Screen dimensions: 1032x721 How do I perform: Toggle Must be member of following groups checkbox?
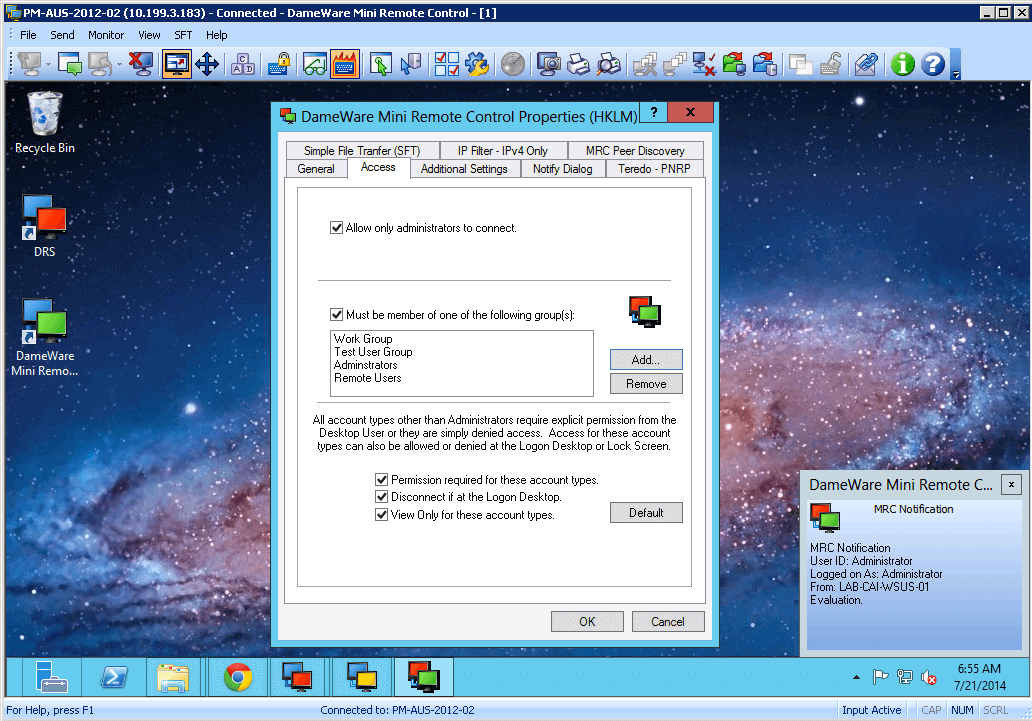(336, 315)
